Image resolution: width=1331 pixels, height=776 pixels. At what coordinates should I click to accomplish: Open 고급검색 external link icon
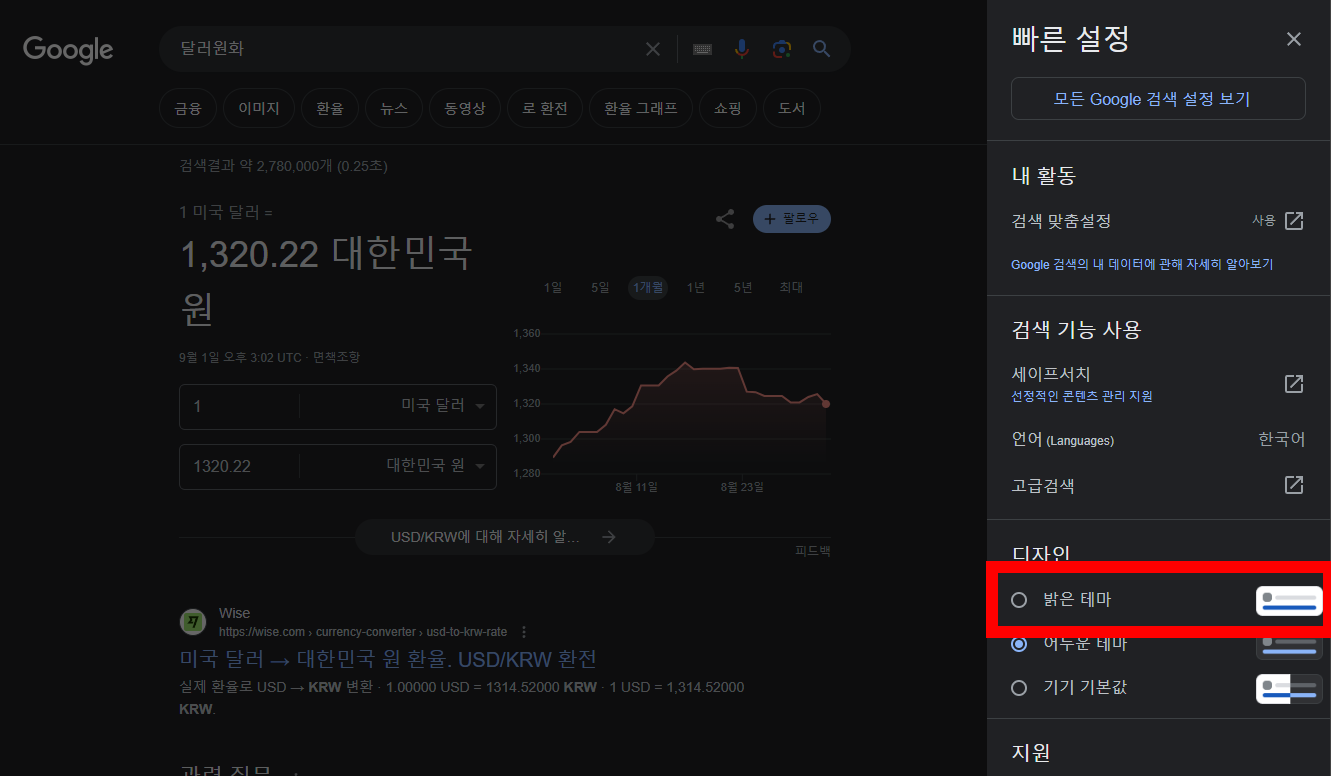coord(1294,485)
